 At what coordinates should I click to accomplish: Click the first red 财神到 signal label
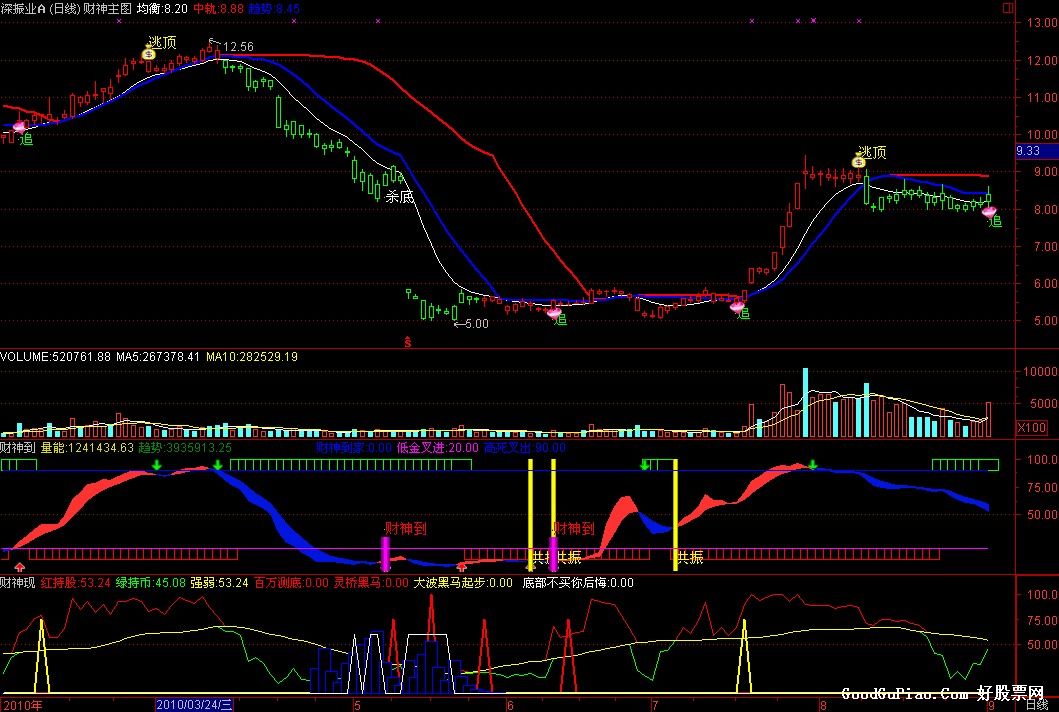coord(406,528)
